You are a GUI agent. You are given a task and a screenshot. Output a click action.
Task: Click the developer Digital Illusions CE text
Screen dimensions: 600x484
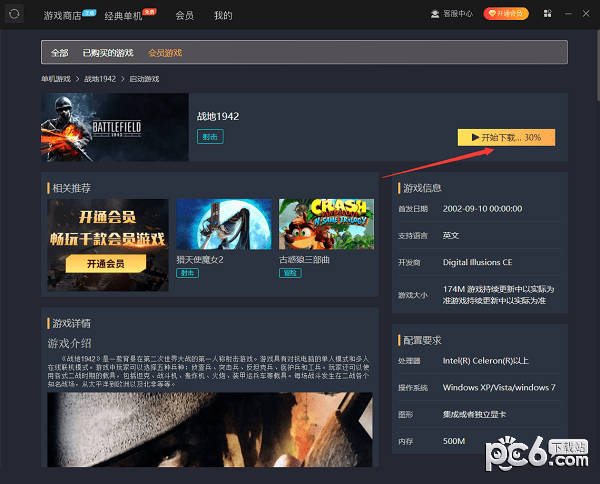[477, 262]
